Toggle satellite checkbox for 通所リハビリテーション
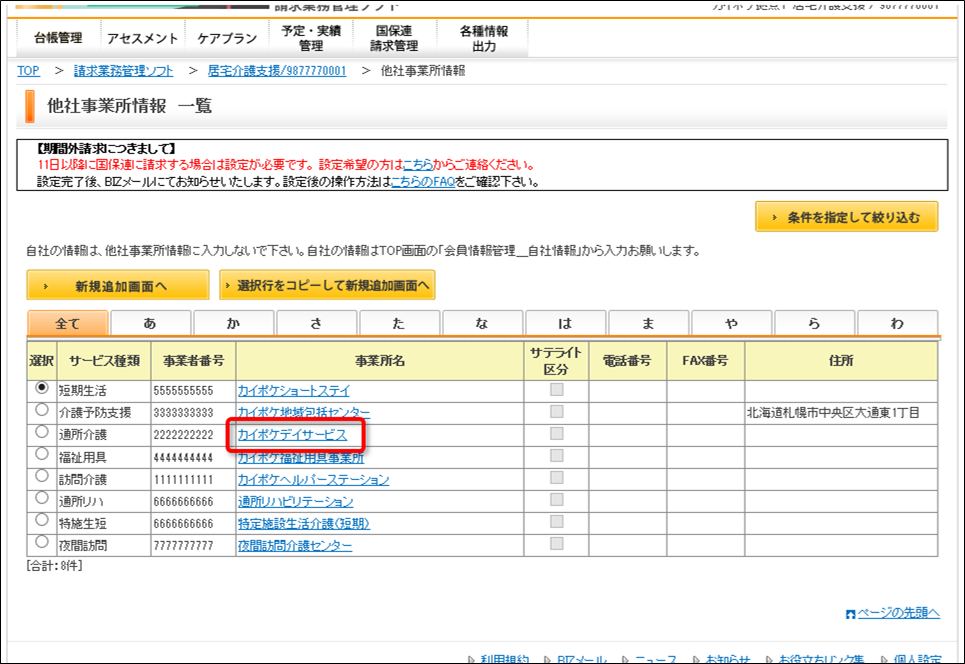Viewport: 965px width, 664px height. click(x=556, y=500)
